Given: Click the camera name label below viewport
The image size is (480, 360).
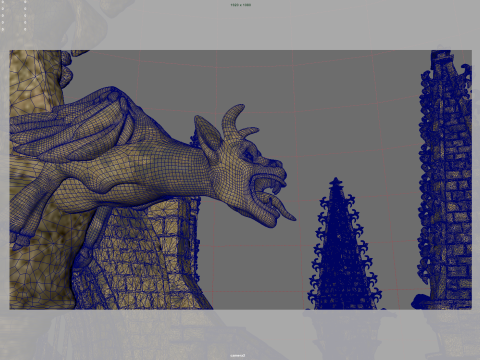Looking at the screenshot, I should pos(238,355).
